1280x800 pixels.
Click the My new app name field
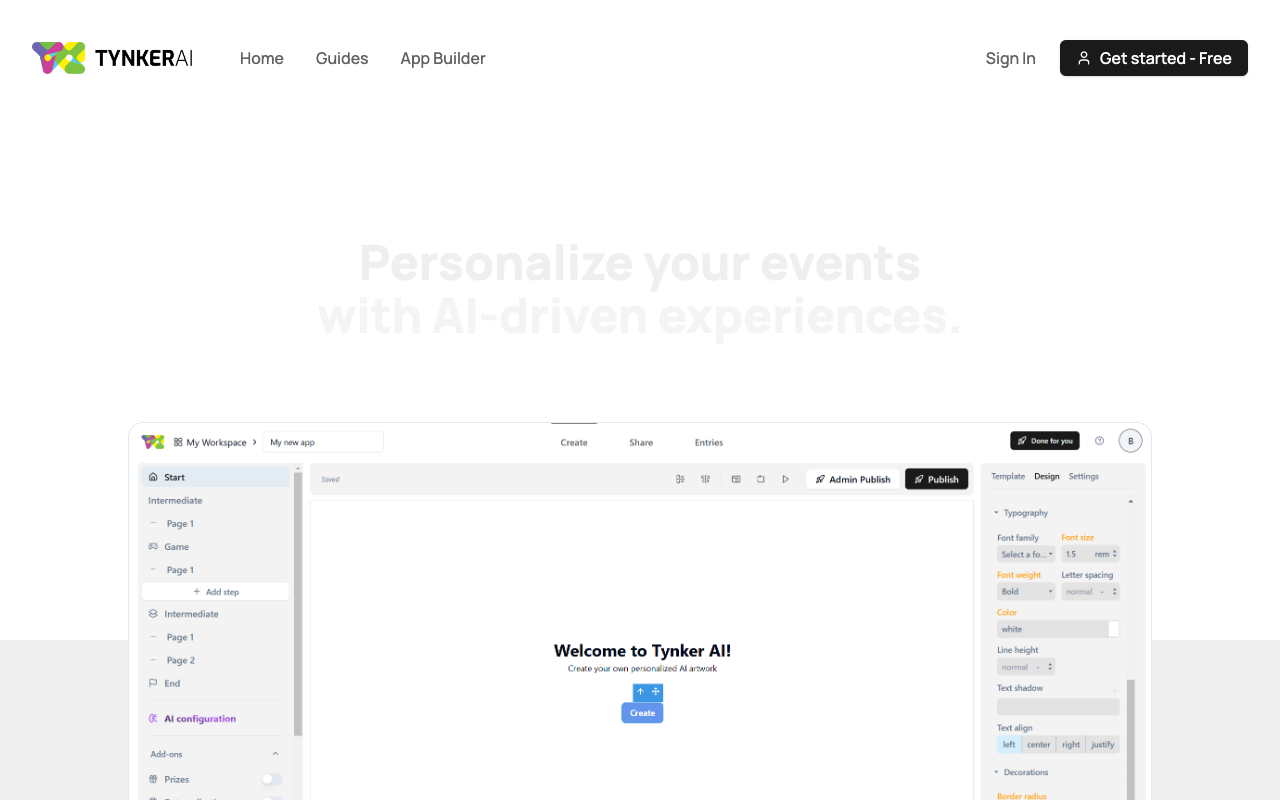coord(323,442)
